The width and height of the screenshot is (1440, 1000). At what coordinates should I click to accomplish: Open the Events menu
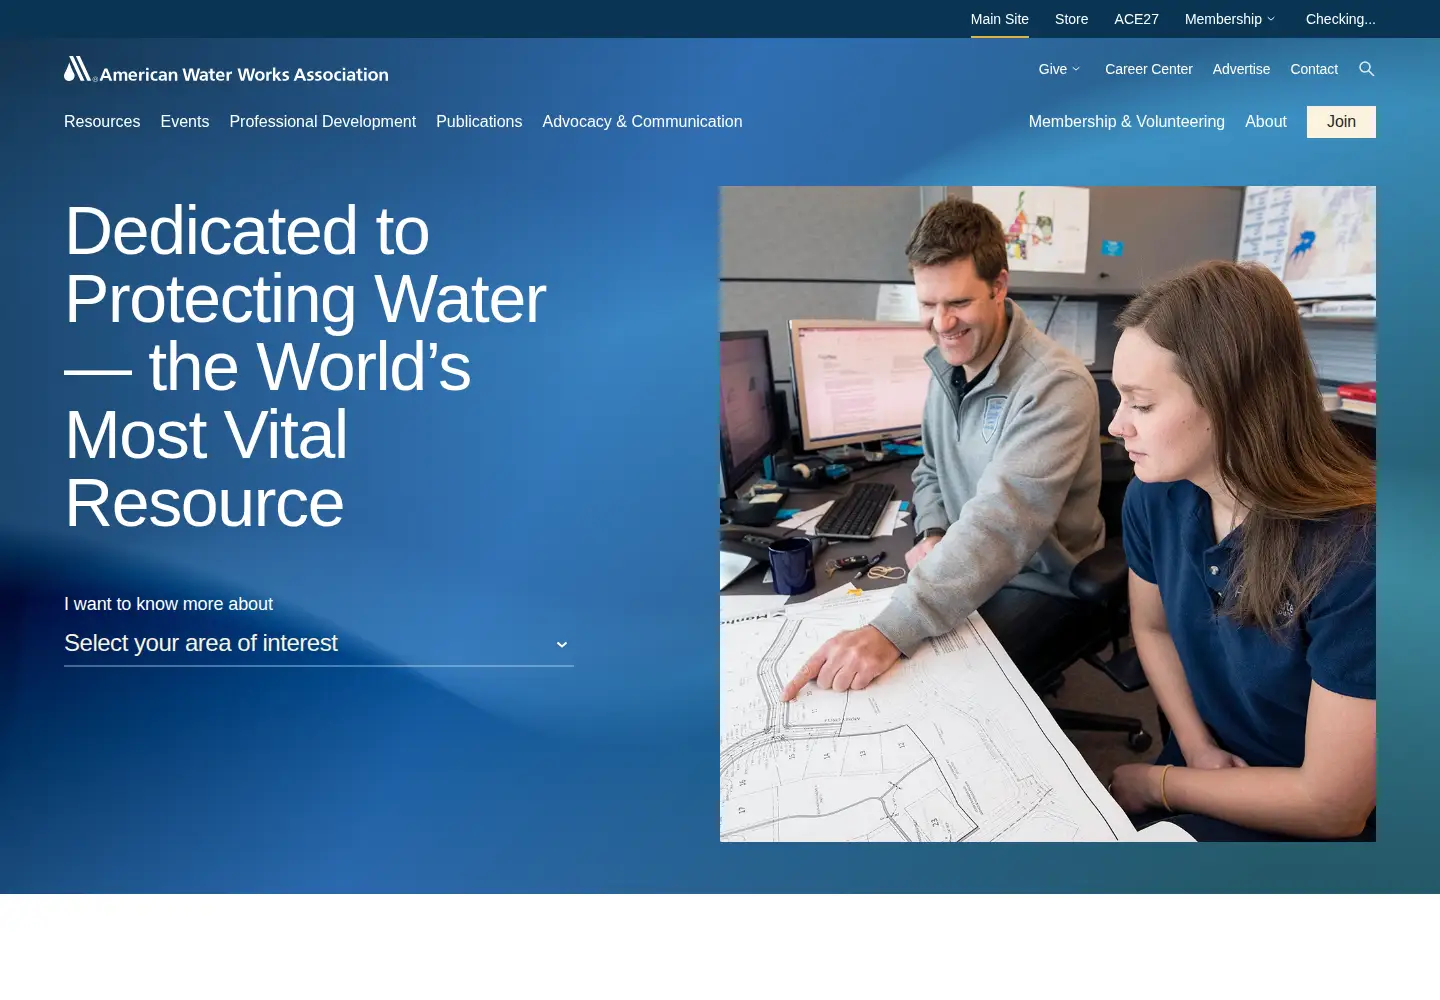(x=185, y=121)
